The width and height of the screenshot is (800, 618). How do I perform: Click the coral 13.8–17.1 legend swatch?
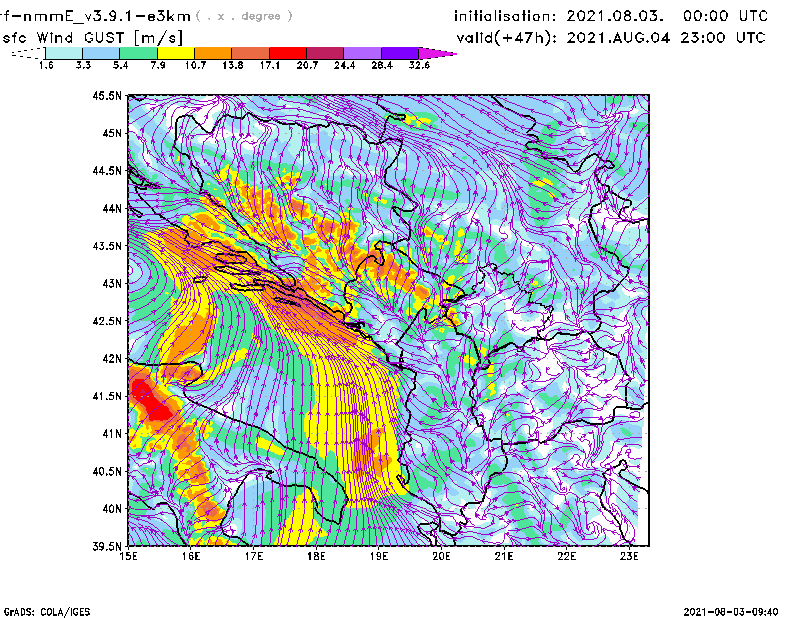click(251, 53)
